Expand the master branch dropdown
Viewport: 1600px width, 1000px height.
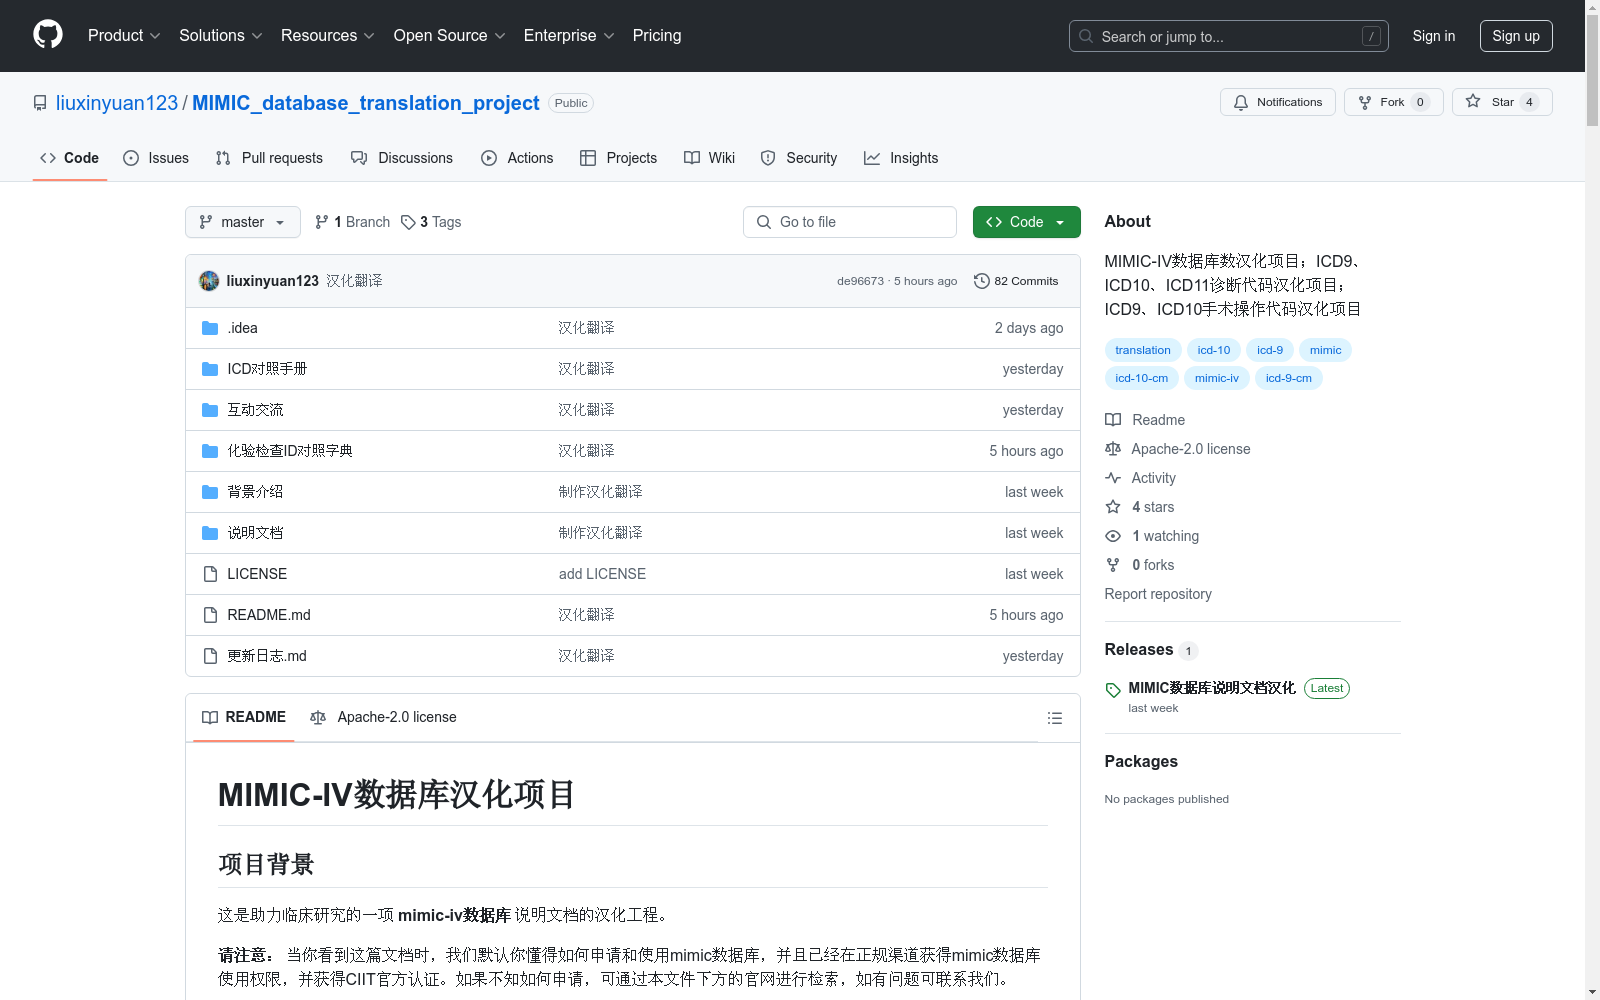tap(242, 221)
